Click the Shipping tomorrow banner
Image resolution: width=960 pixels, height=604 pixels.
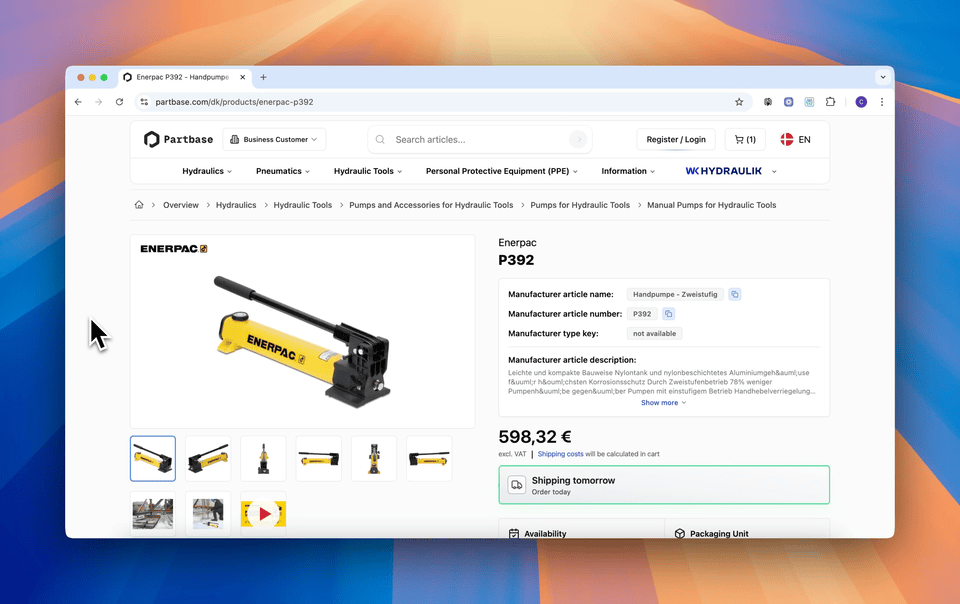(664, 485)
